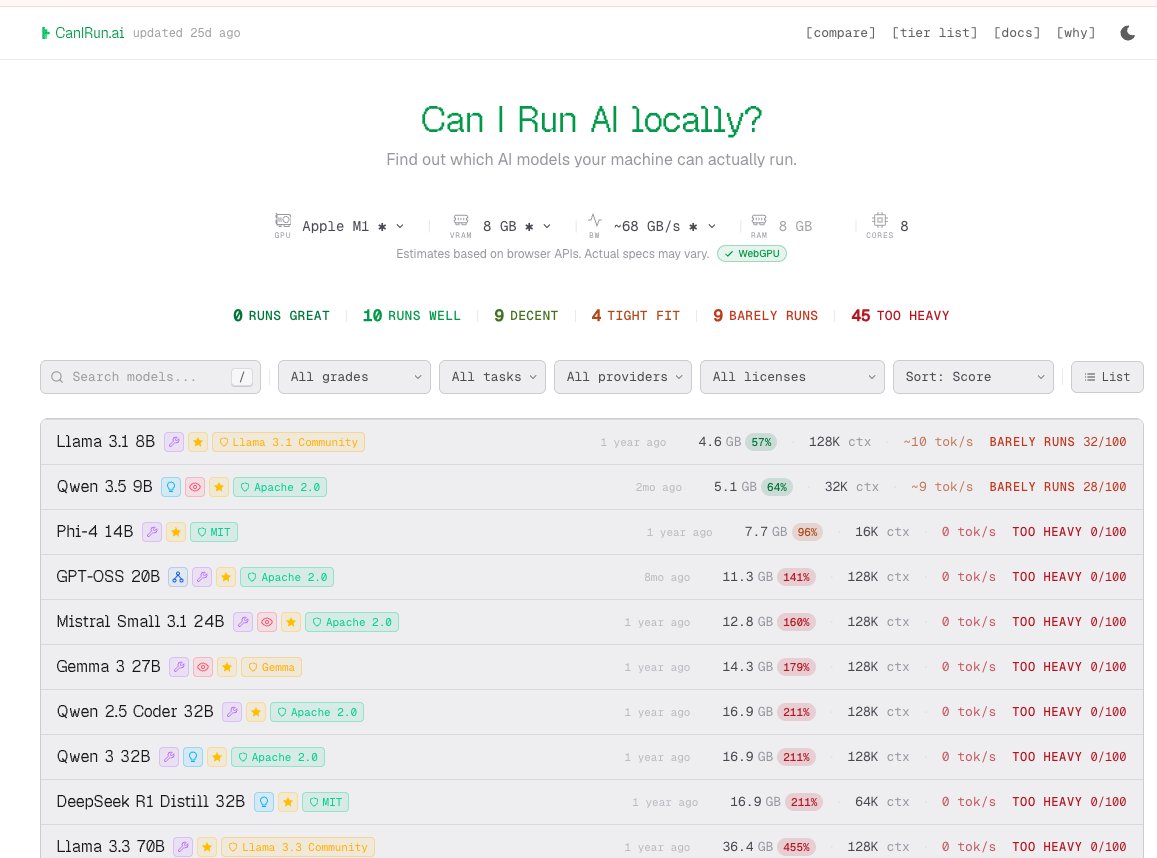Click the vision eye icon on Qwen 3.5 9B
The height and width of the screenshot is (858, 1157).
[x=195, y=487]
